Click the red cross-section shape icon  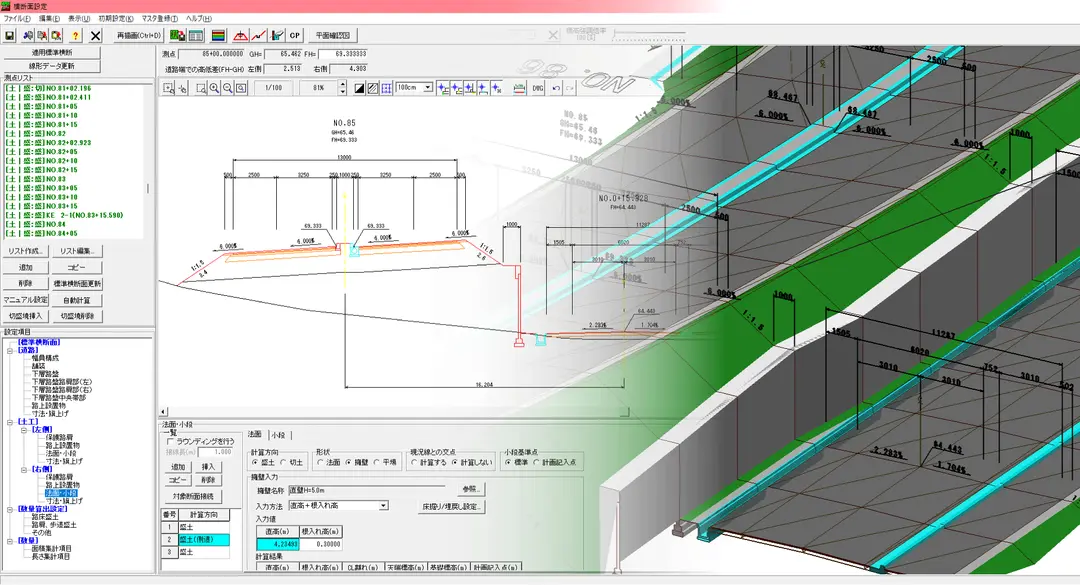240,35
